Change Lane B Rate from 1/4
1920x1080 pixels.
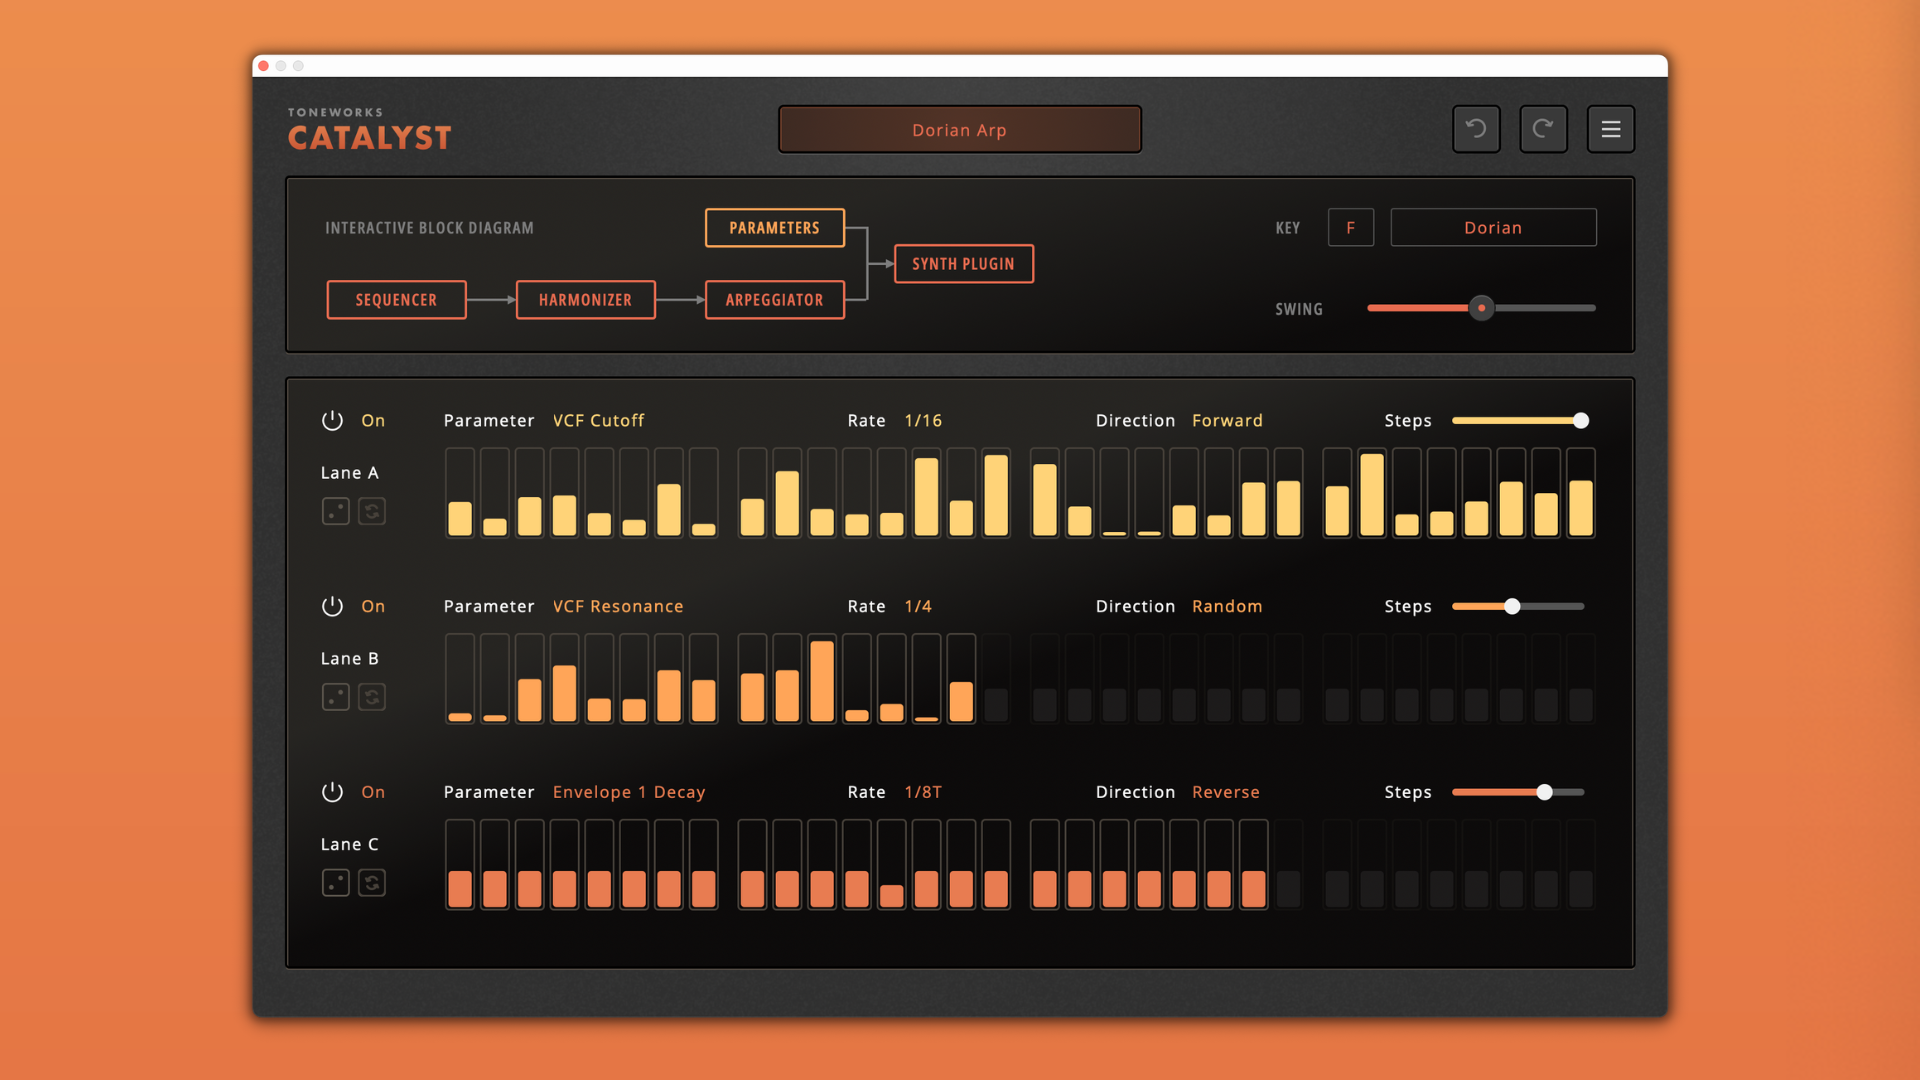[x=918, y=606]
